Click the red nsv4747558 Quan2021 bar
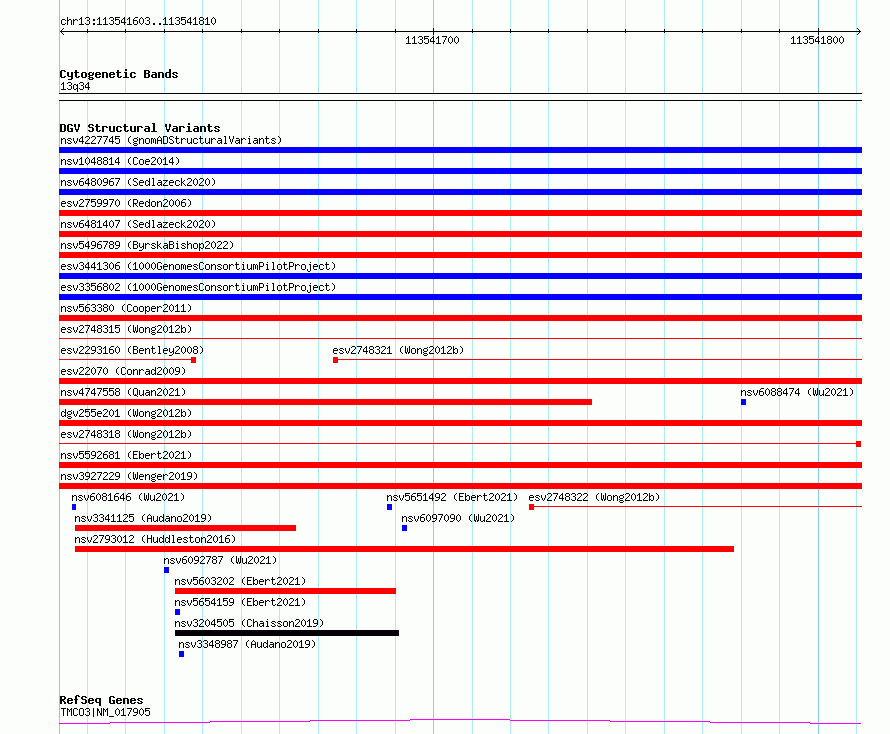890x734 pixels. click(x=325, y=402)
